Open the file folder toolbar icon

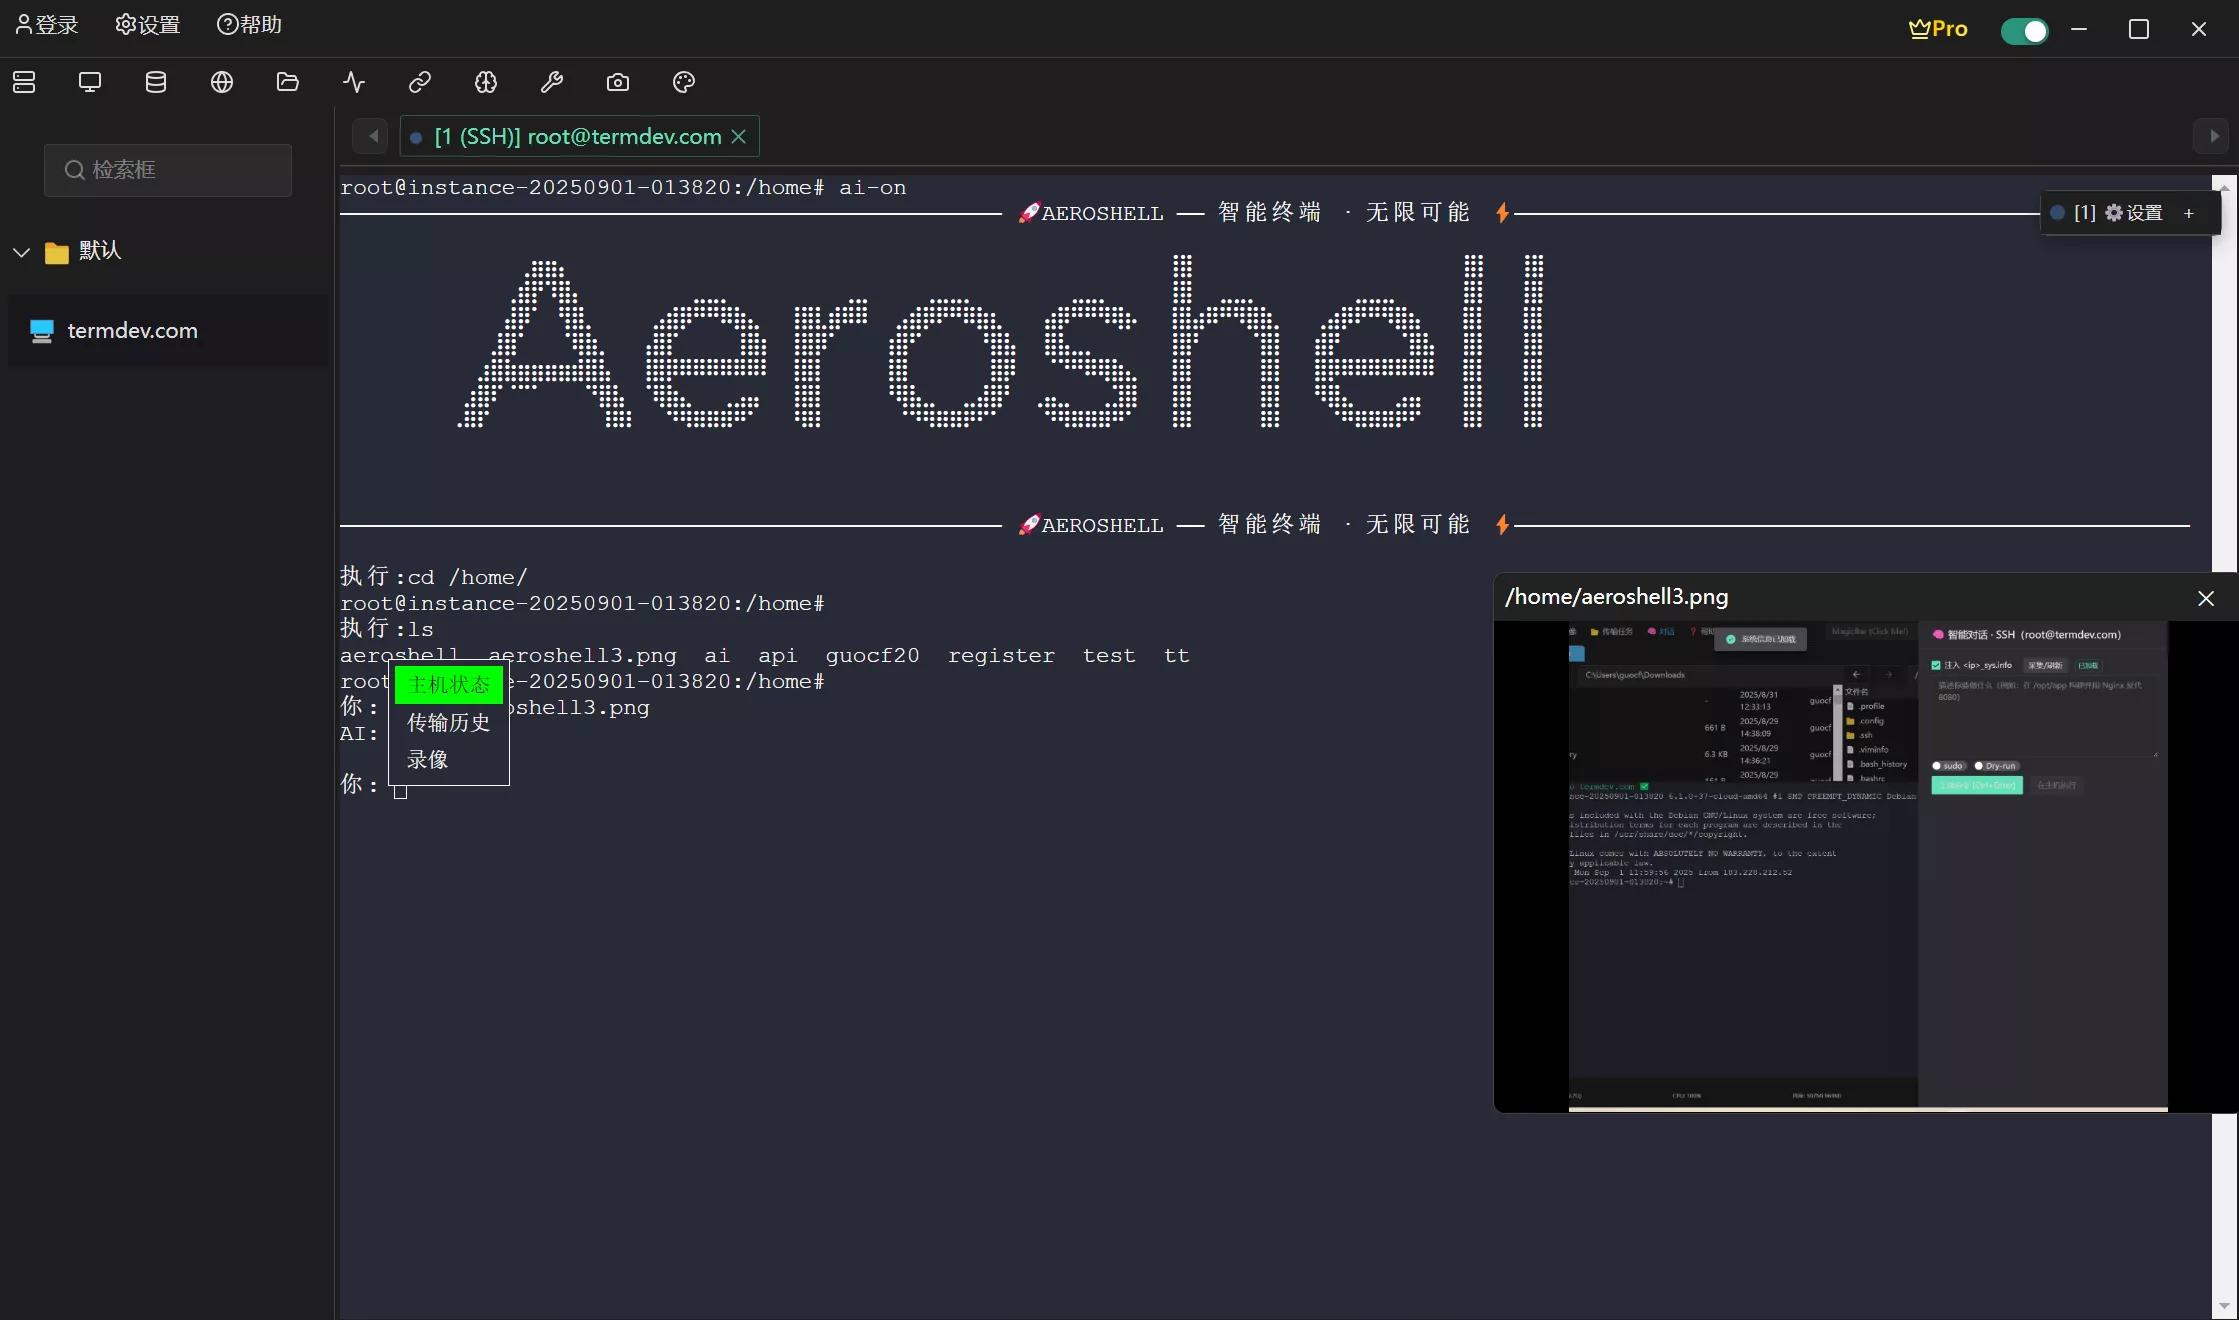288,82
